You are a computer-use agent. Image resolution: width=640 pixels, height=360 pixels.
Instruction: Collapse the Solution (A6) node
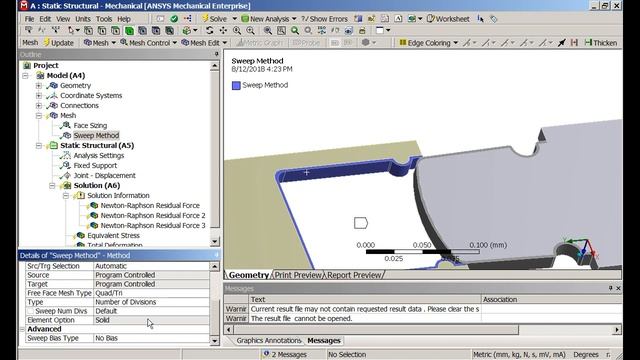point(52,186)
